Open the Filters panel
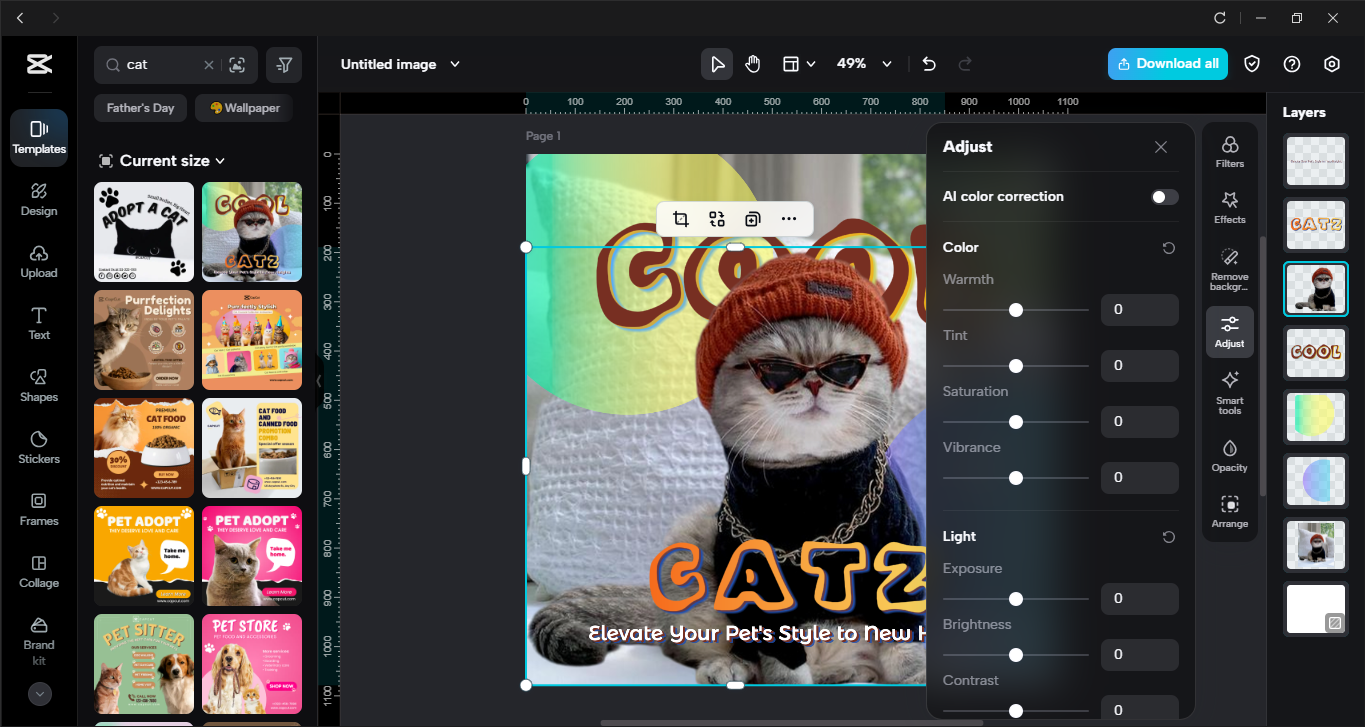The height and width of the screenshot is (727, 1365). 1229,150
